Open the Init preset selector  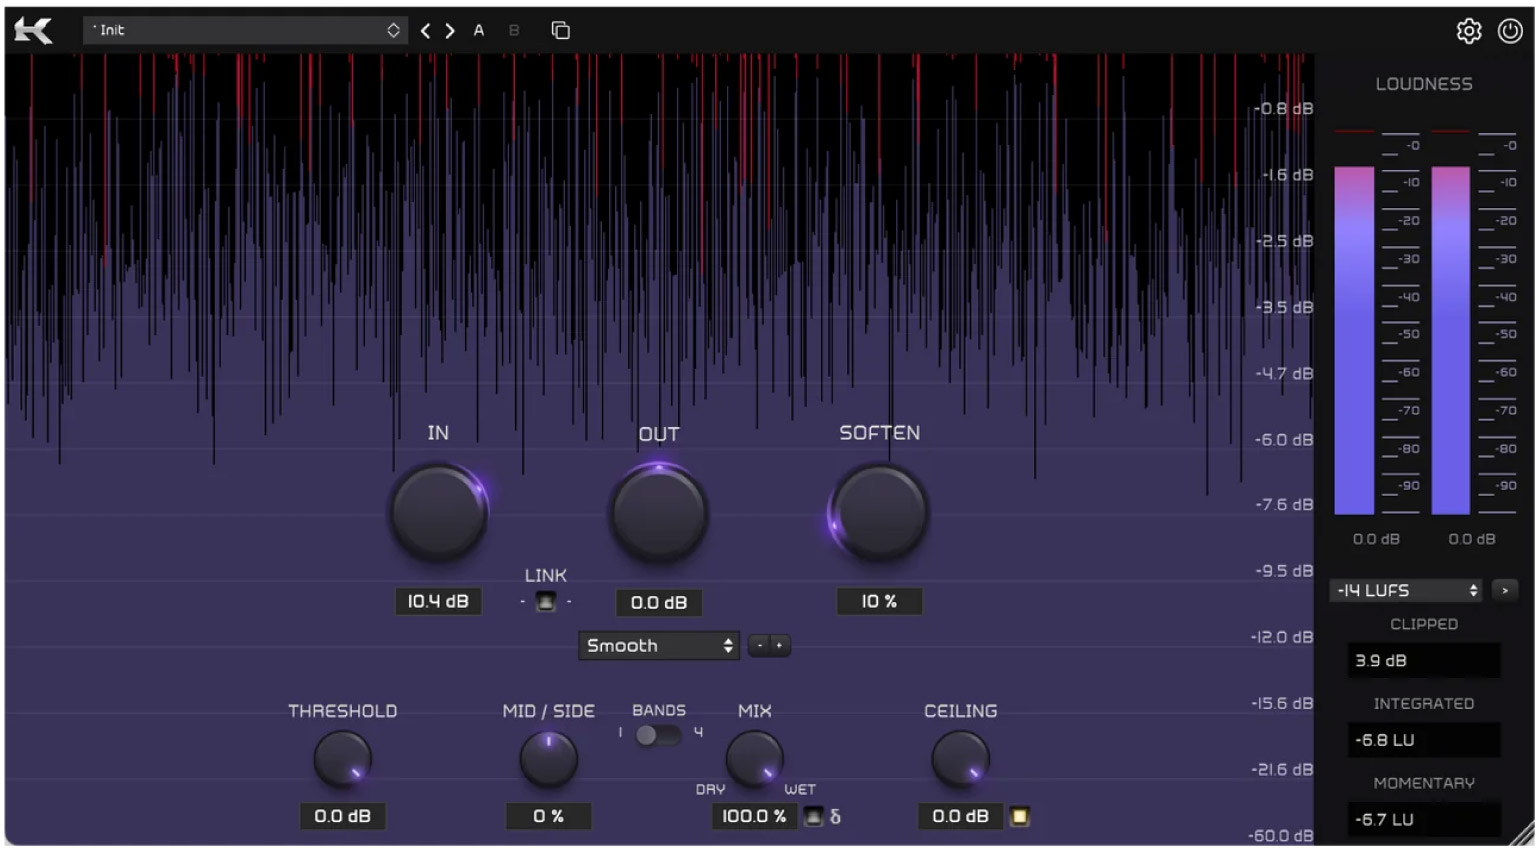(x=245, y=30)
